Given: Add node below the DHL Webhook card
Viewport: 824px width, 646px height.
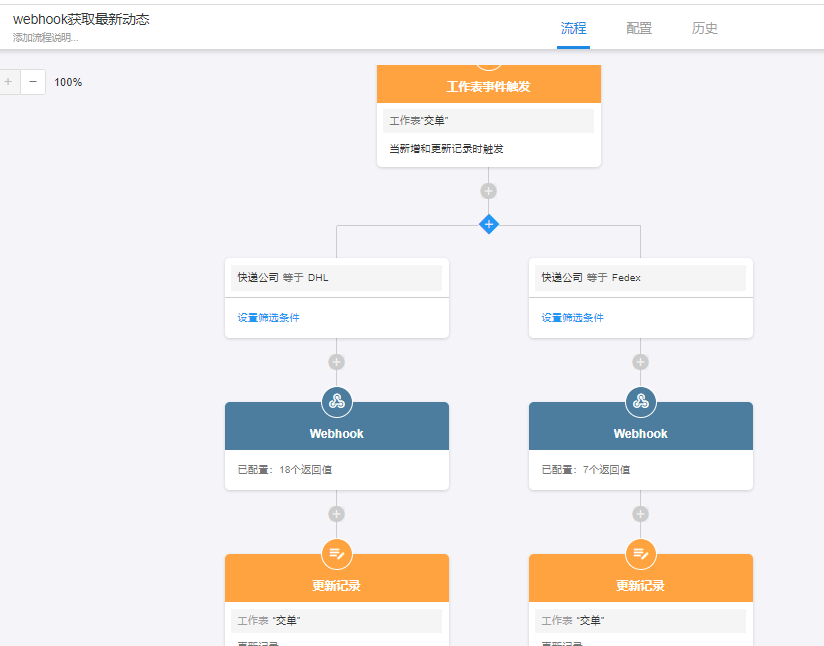Looking at the screenshot, I should (x=337, y=514).
